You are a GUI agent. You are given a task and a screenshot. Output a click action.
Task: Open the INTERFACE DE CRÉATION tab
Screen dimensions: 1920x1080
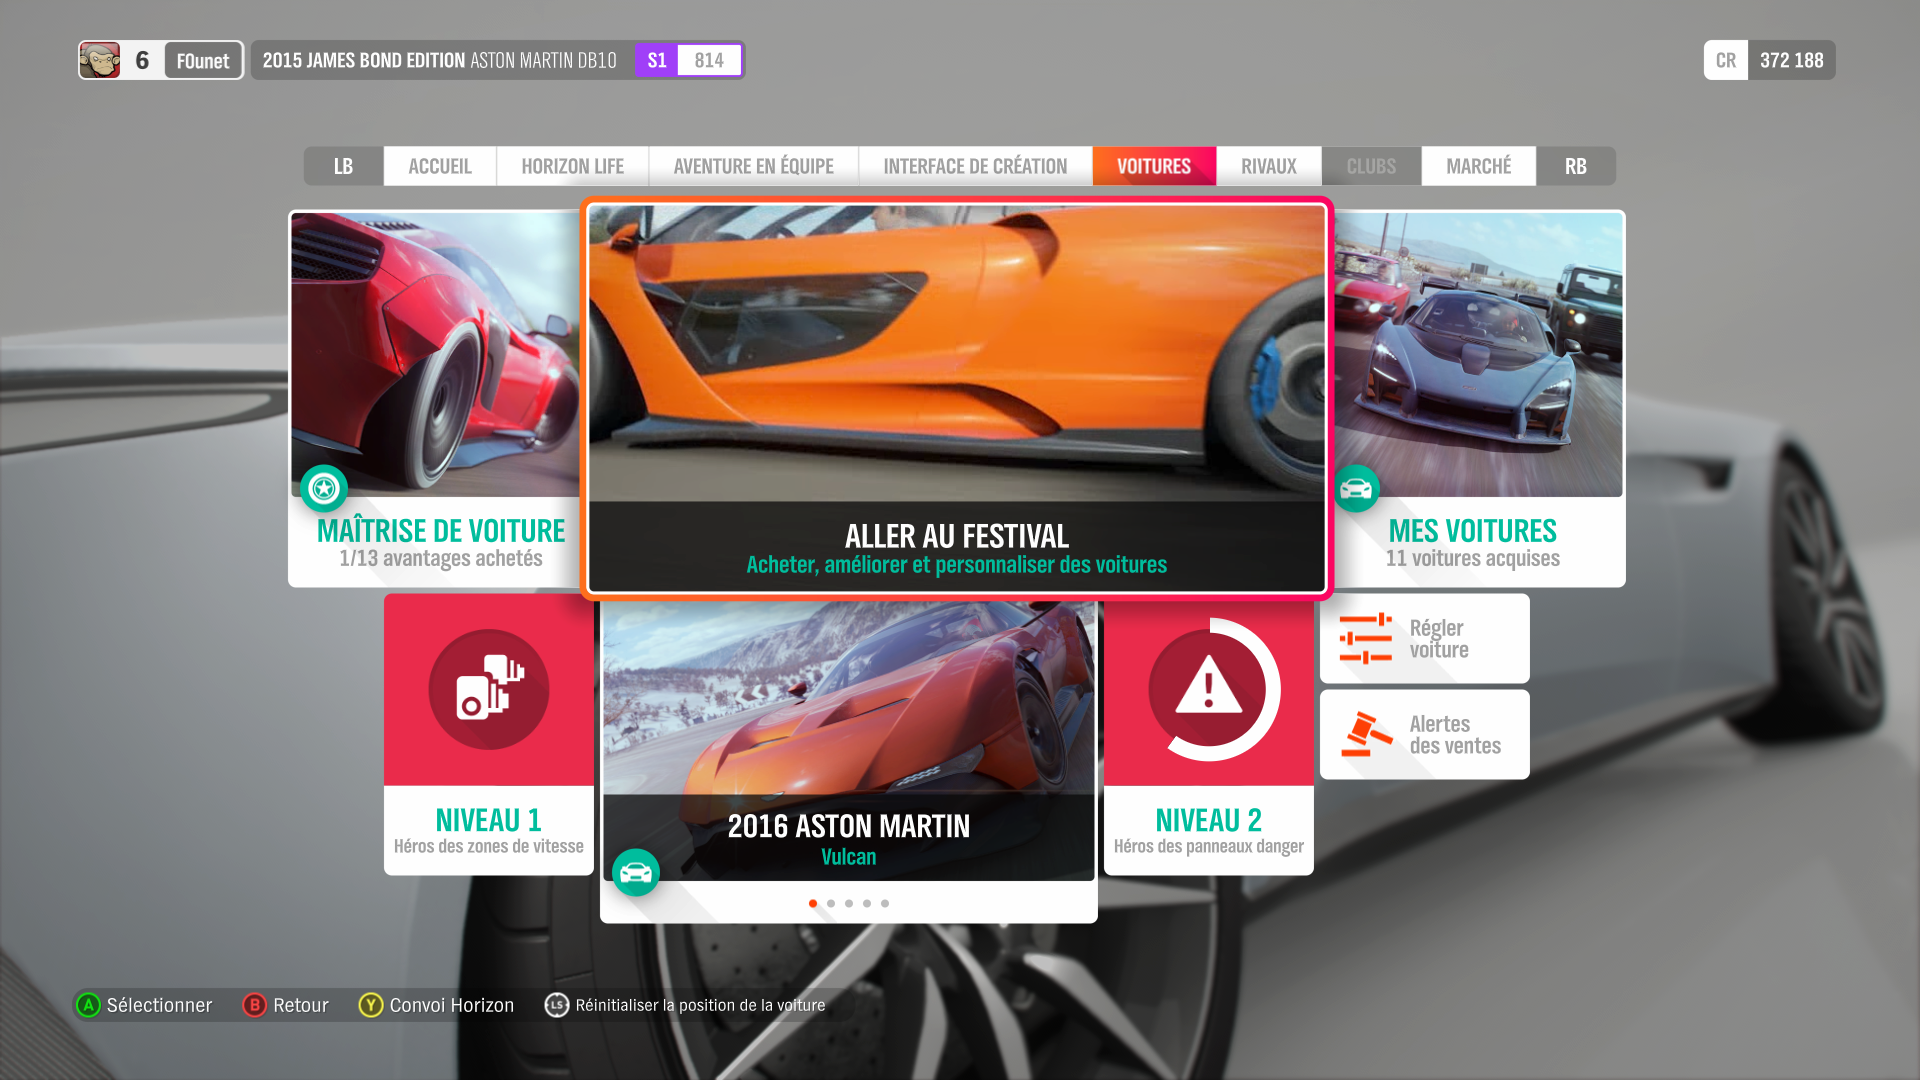pos(975,166)
